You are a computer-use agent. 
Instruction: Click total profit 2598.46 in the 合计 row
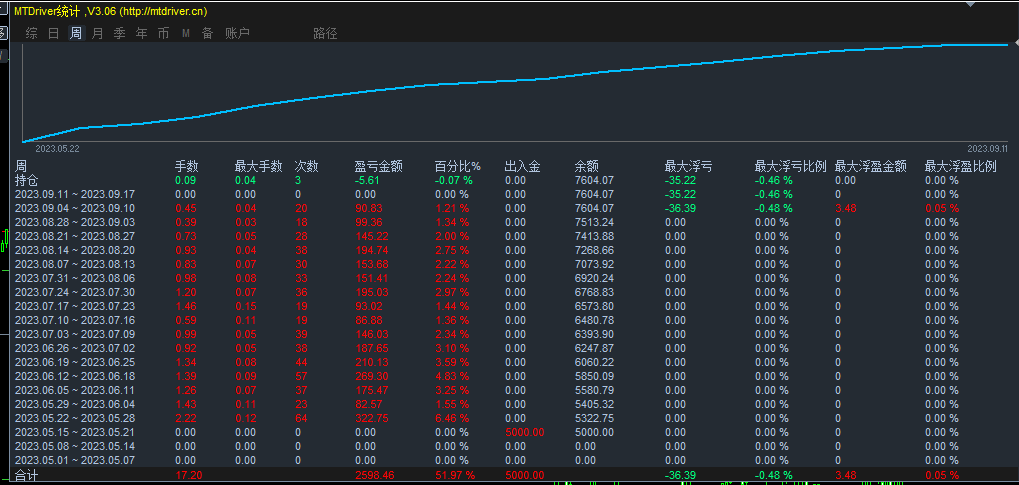pyautogui.click(x=375, y=476)
